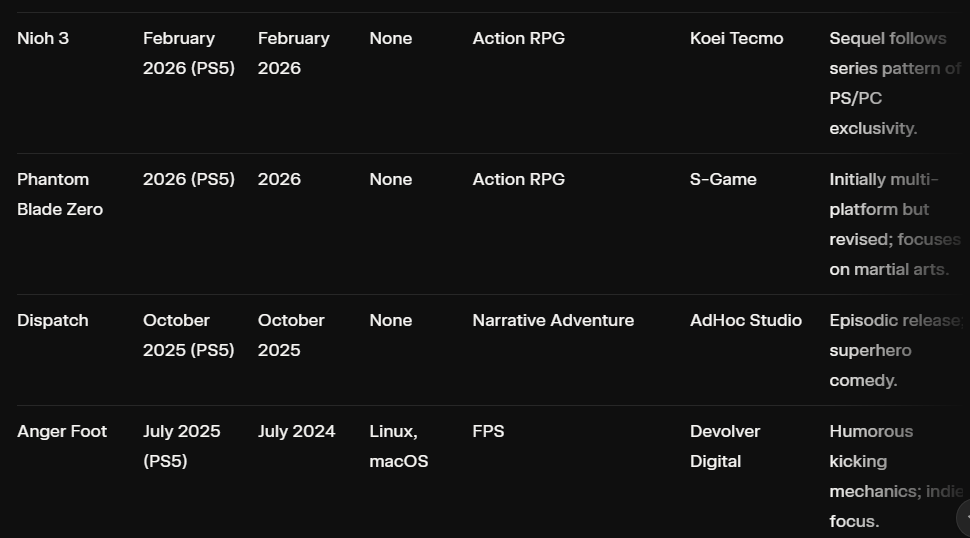Click the AdHoc Studio publisher text
The width and height of the screenshot is (970, 538).
[745, 321]
